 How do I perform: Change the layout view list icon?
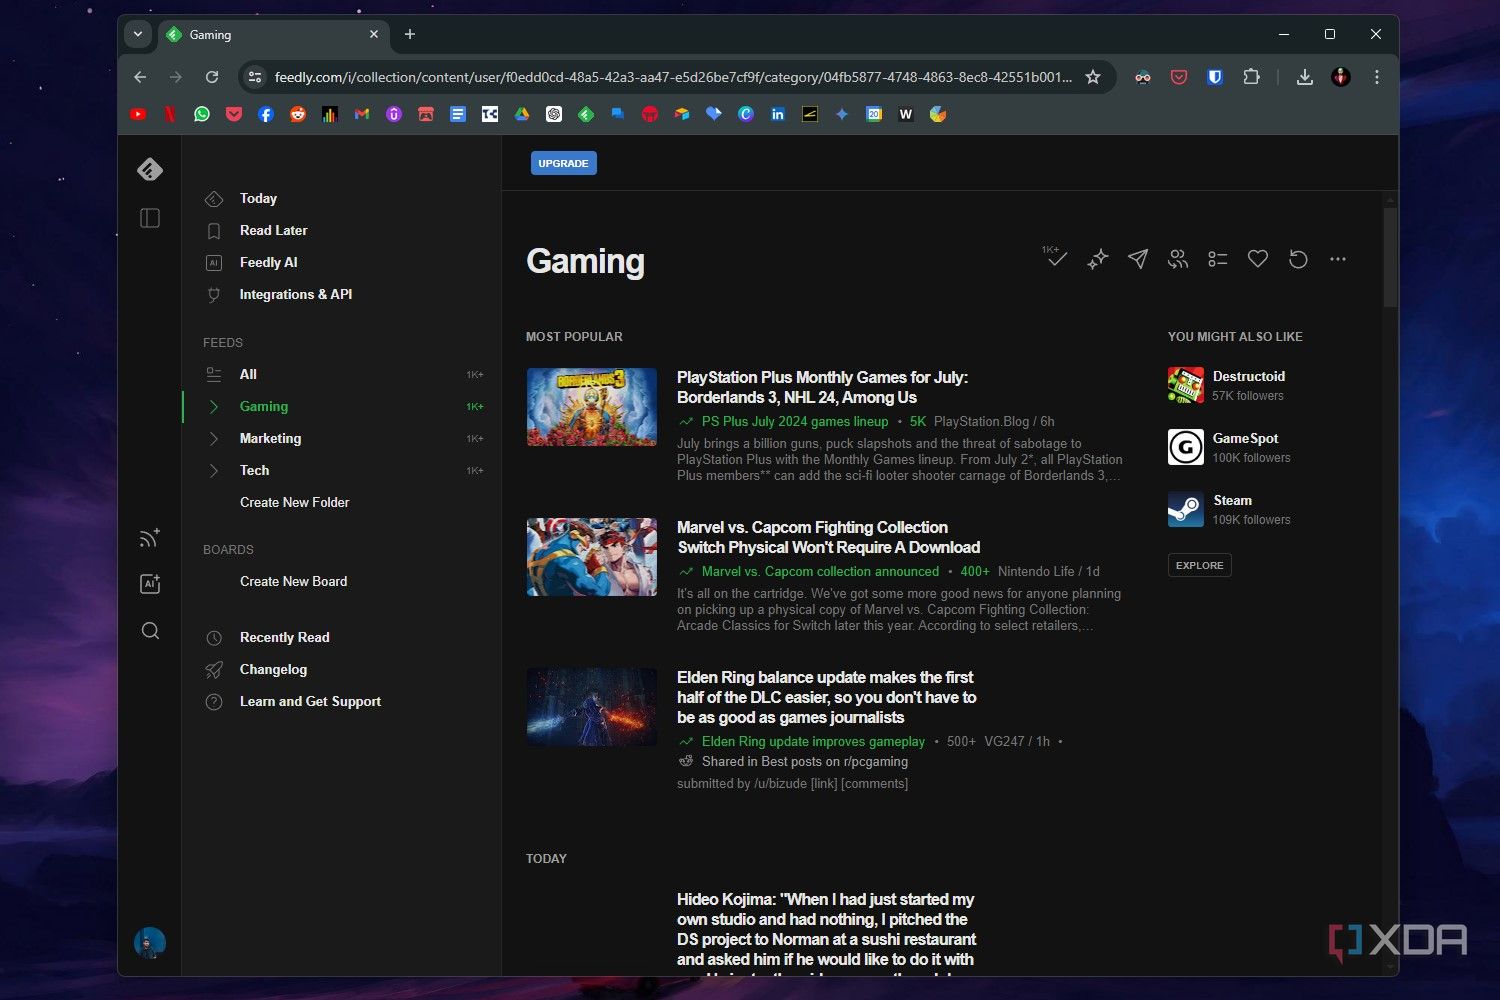pyautogui.click(x=1218, y=259)
